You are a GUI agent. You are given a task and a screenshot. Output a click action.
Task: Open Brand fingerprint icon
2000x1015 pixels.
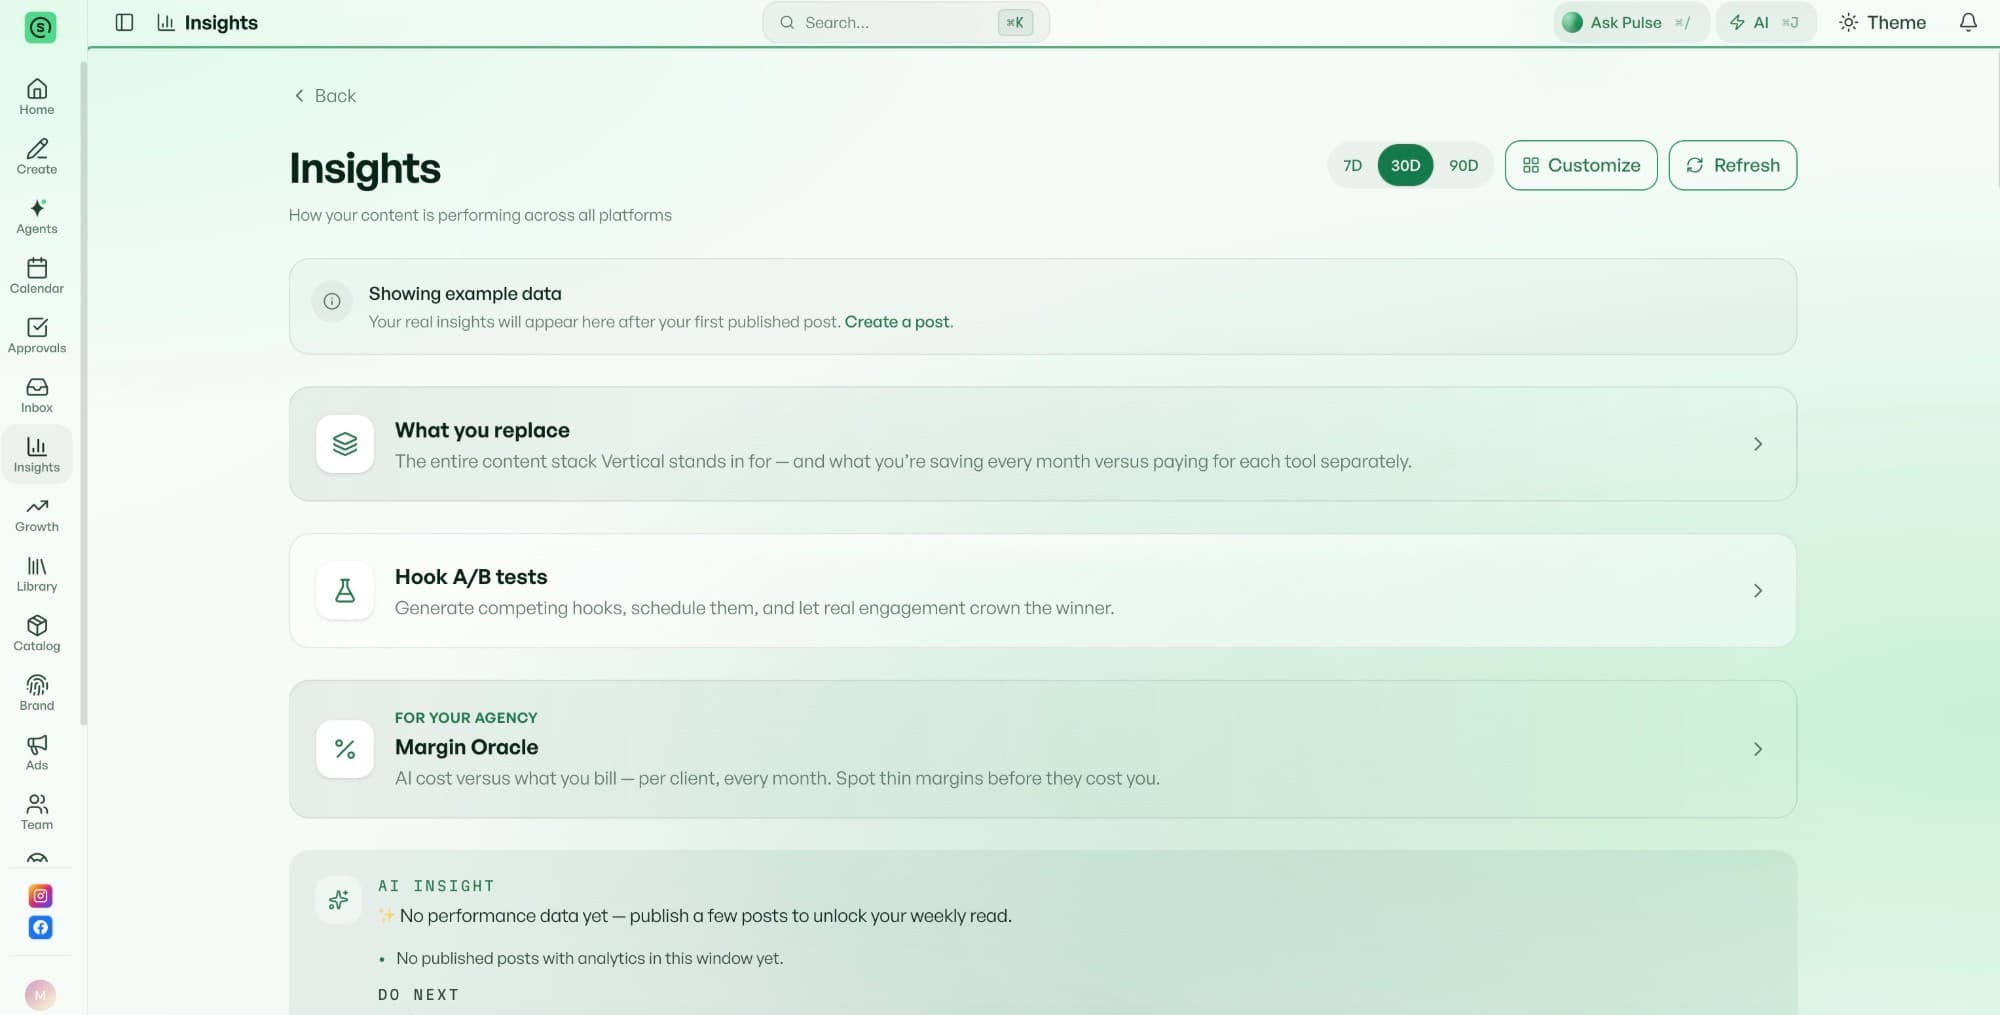pyautogui.click(x=37, y=685)
